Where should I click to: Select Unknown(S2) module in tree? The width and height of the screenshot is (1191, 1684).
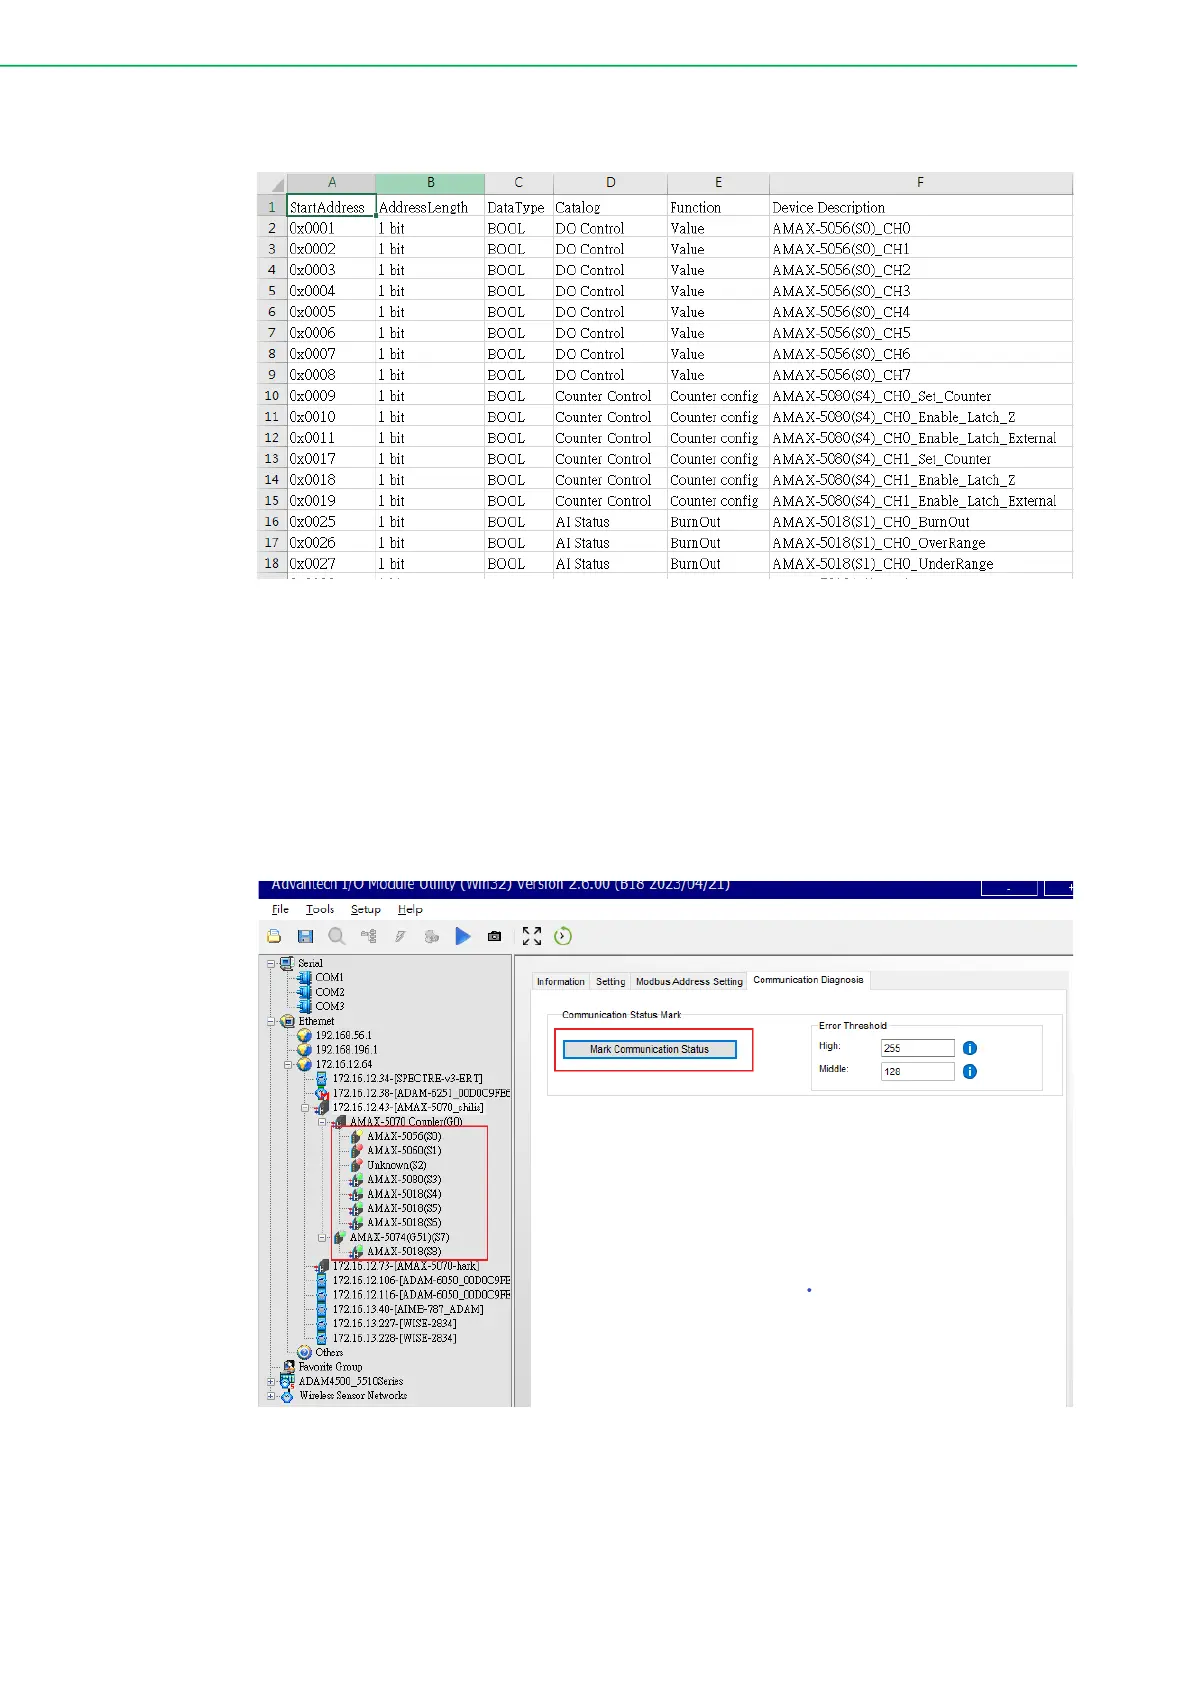pos(396,1165)
